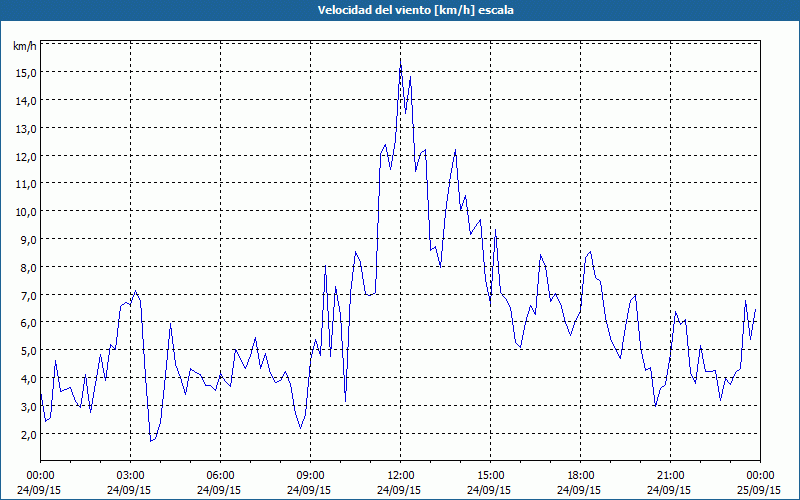Select the 4,0 y-axis value
This screenshot has width=800, height=500.
(x=28, y=379)
